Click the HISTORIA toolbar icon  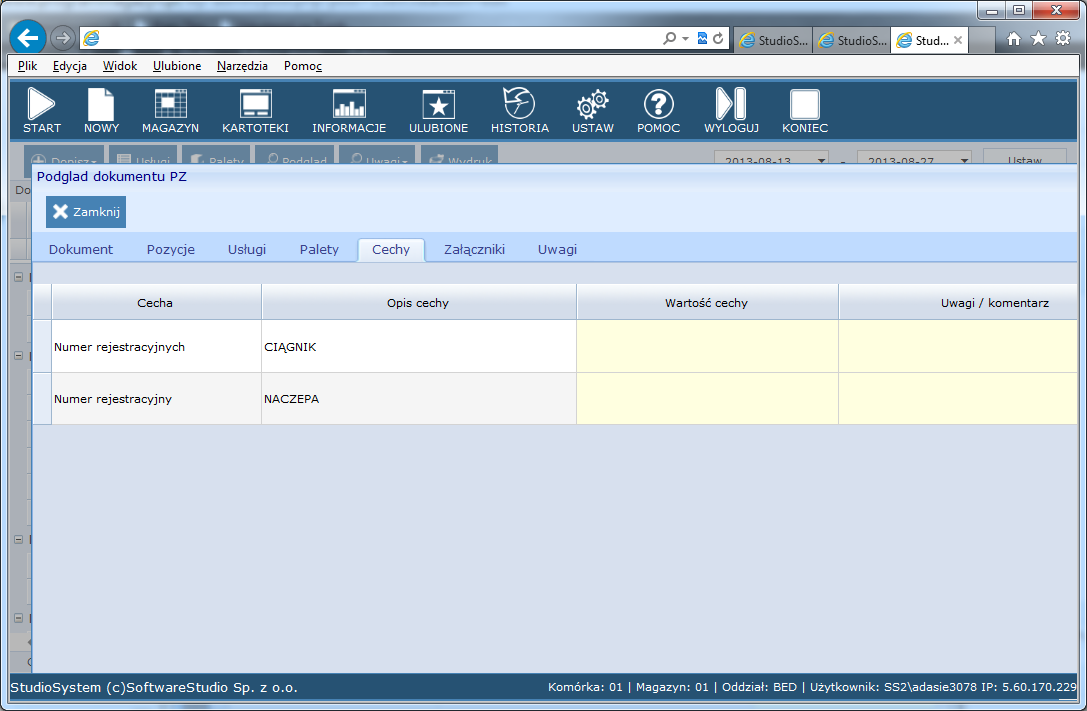[x=519, y=105]
